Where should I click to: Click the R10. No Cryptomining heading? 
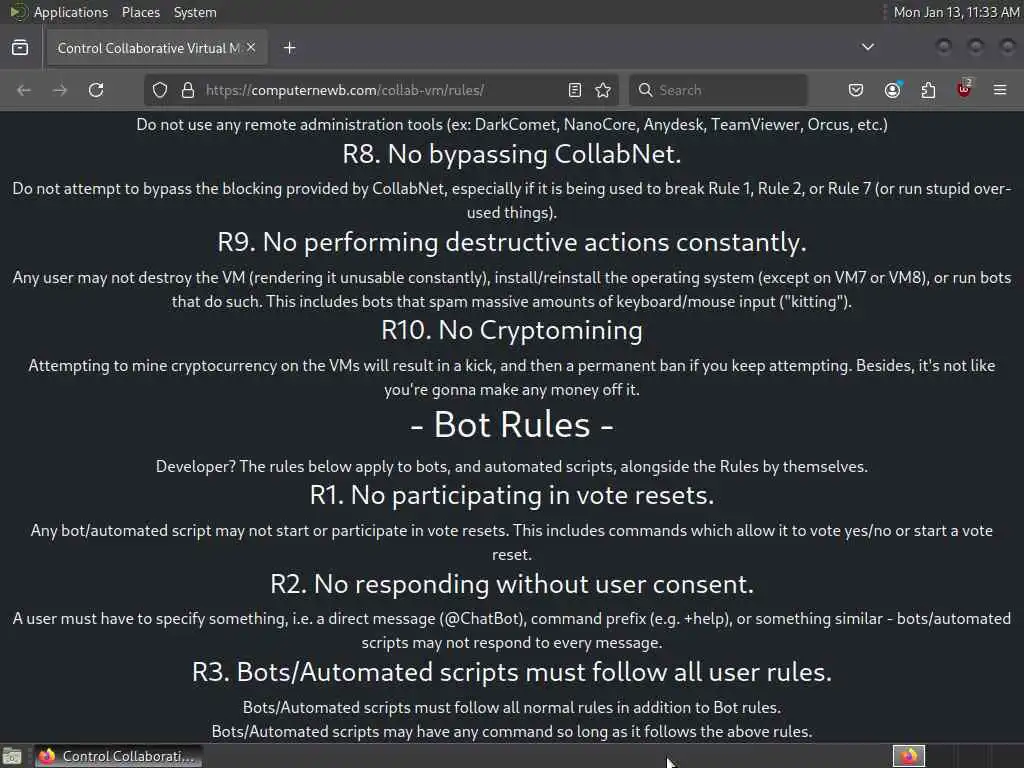tap(512, 330)
